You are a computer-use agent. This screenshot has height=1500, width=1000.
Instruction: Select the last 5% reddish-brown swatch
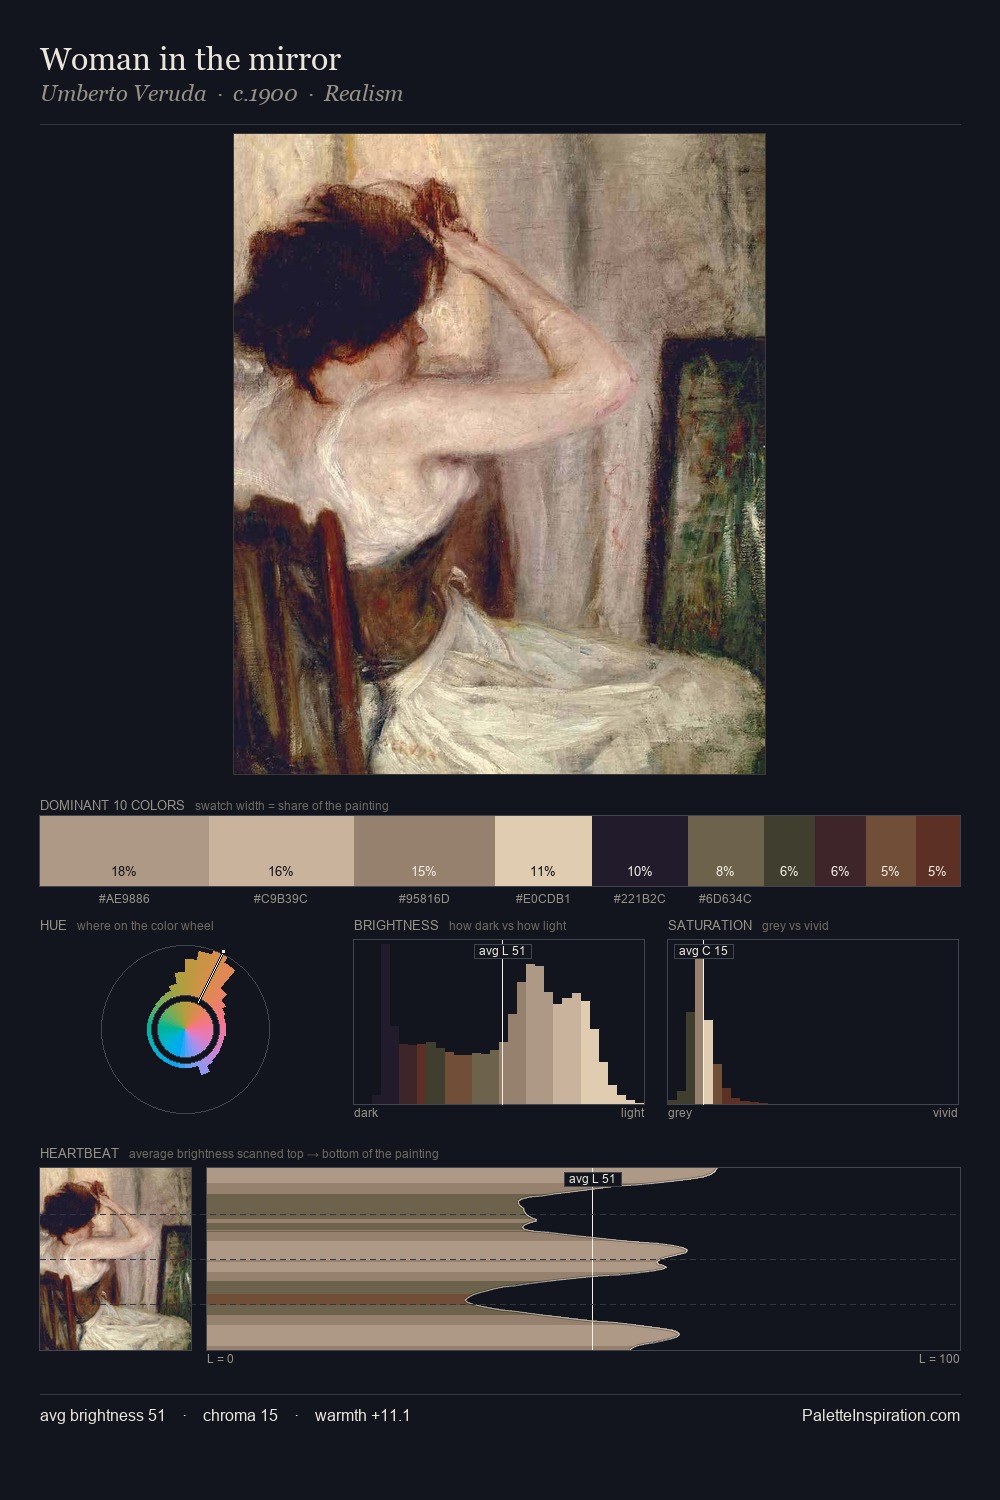[937, 851]
